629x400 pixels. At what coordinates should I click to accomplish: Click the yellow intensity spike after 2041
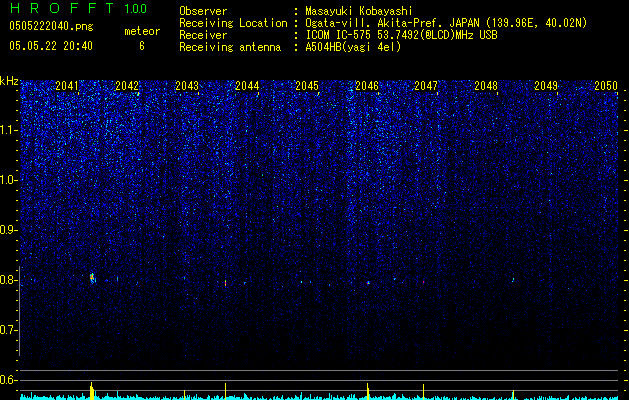pyautogui.click(x=92, y=391)
